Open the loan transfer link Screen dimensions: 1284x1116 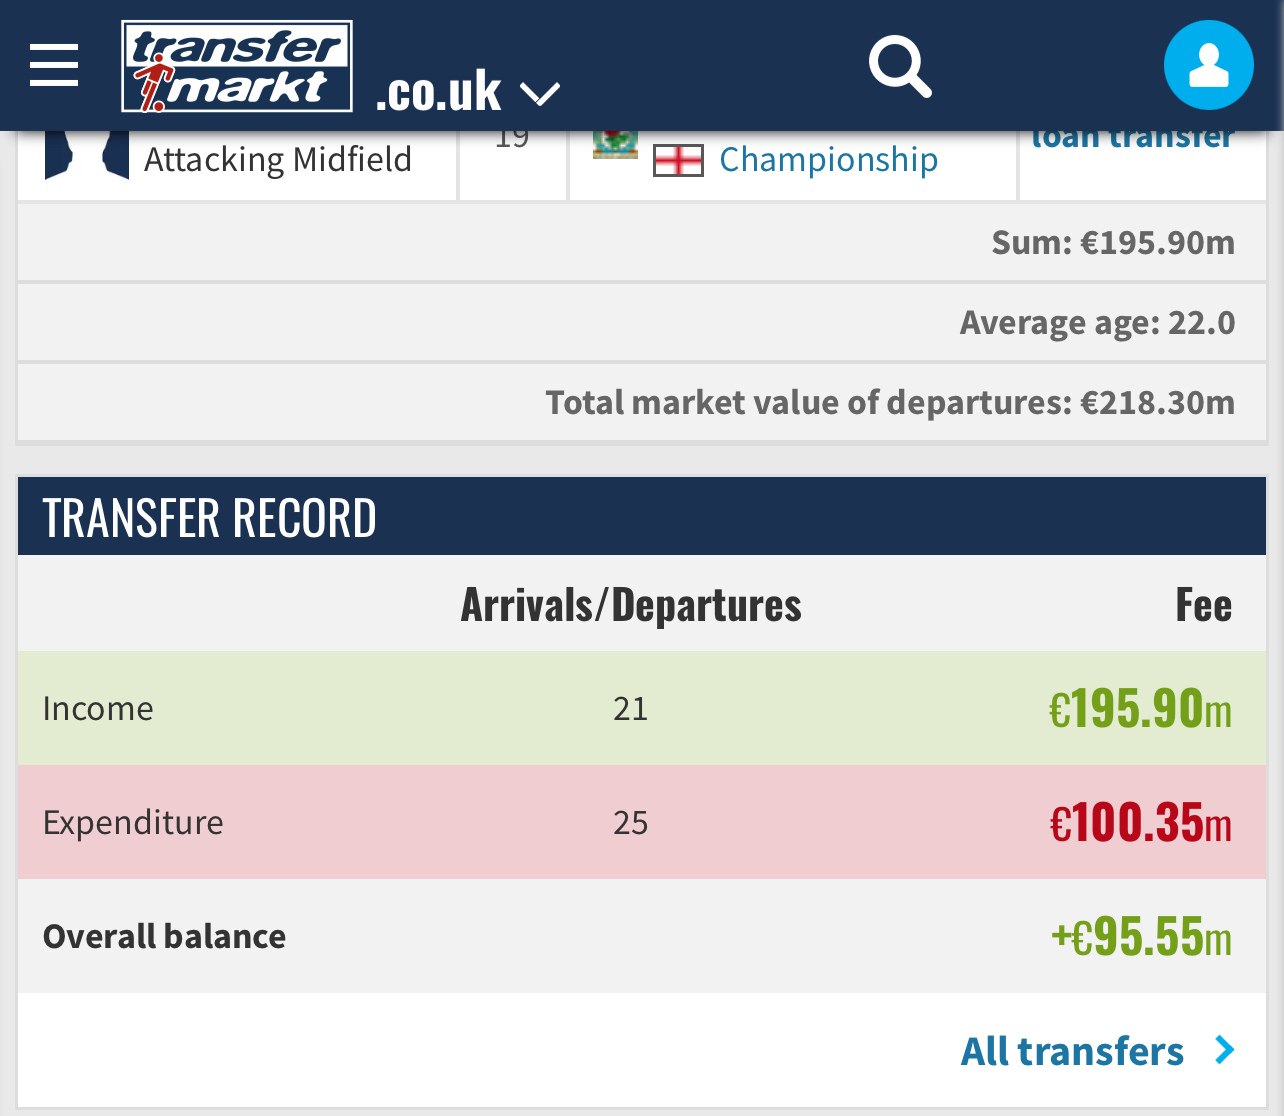click(x=1133, y=140)
